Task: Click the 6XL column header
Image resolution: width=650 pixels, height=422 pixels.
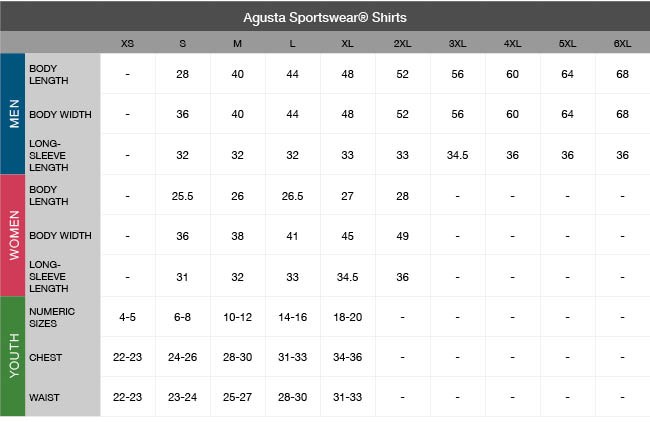Action: tap(622, 44)
